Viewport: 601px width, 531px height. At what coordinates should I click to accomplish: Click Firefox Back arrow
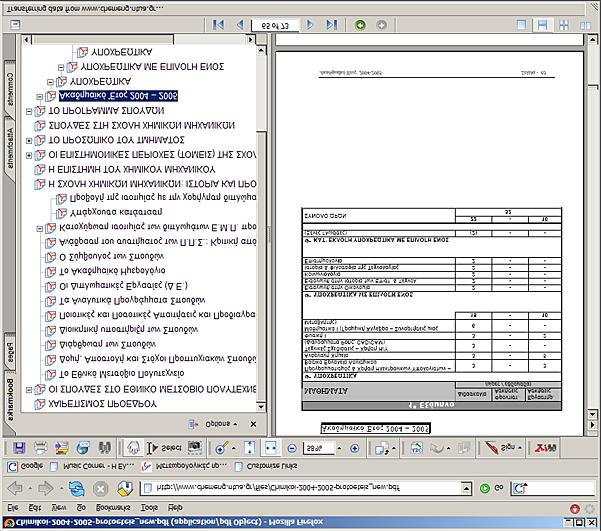tap(15, 488)
